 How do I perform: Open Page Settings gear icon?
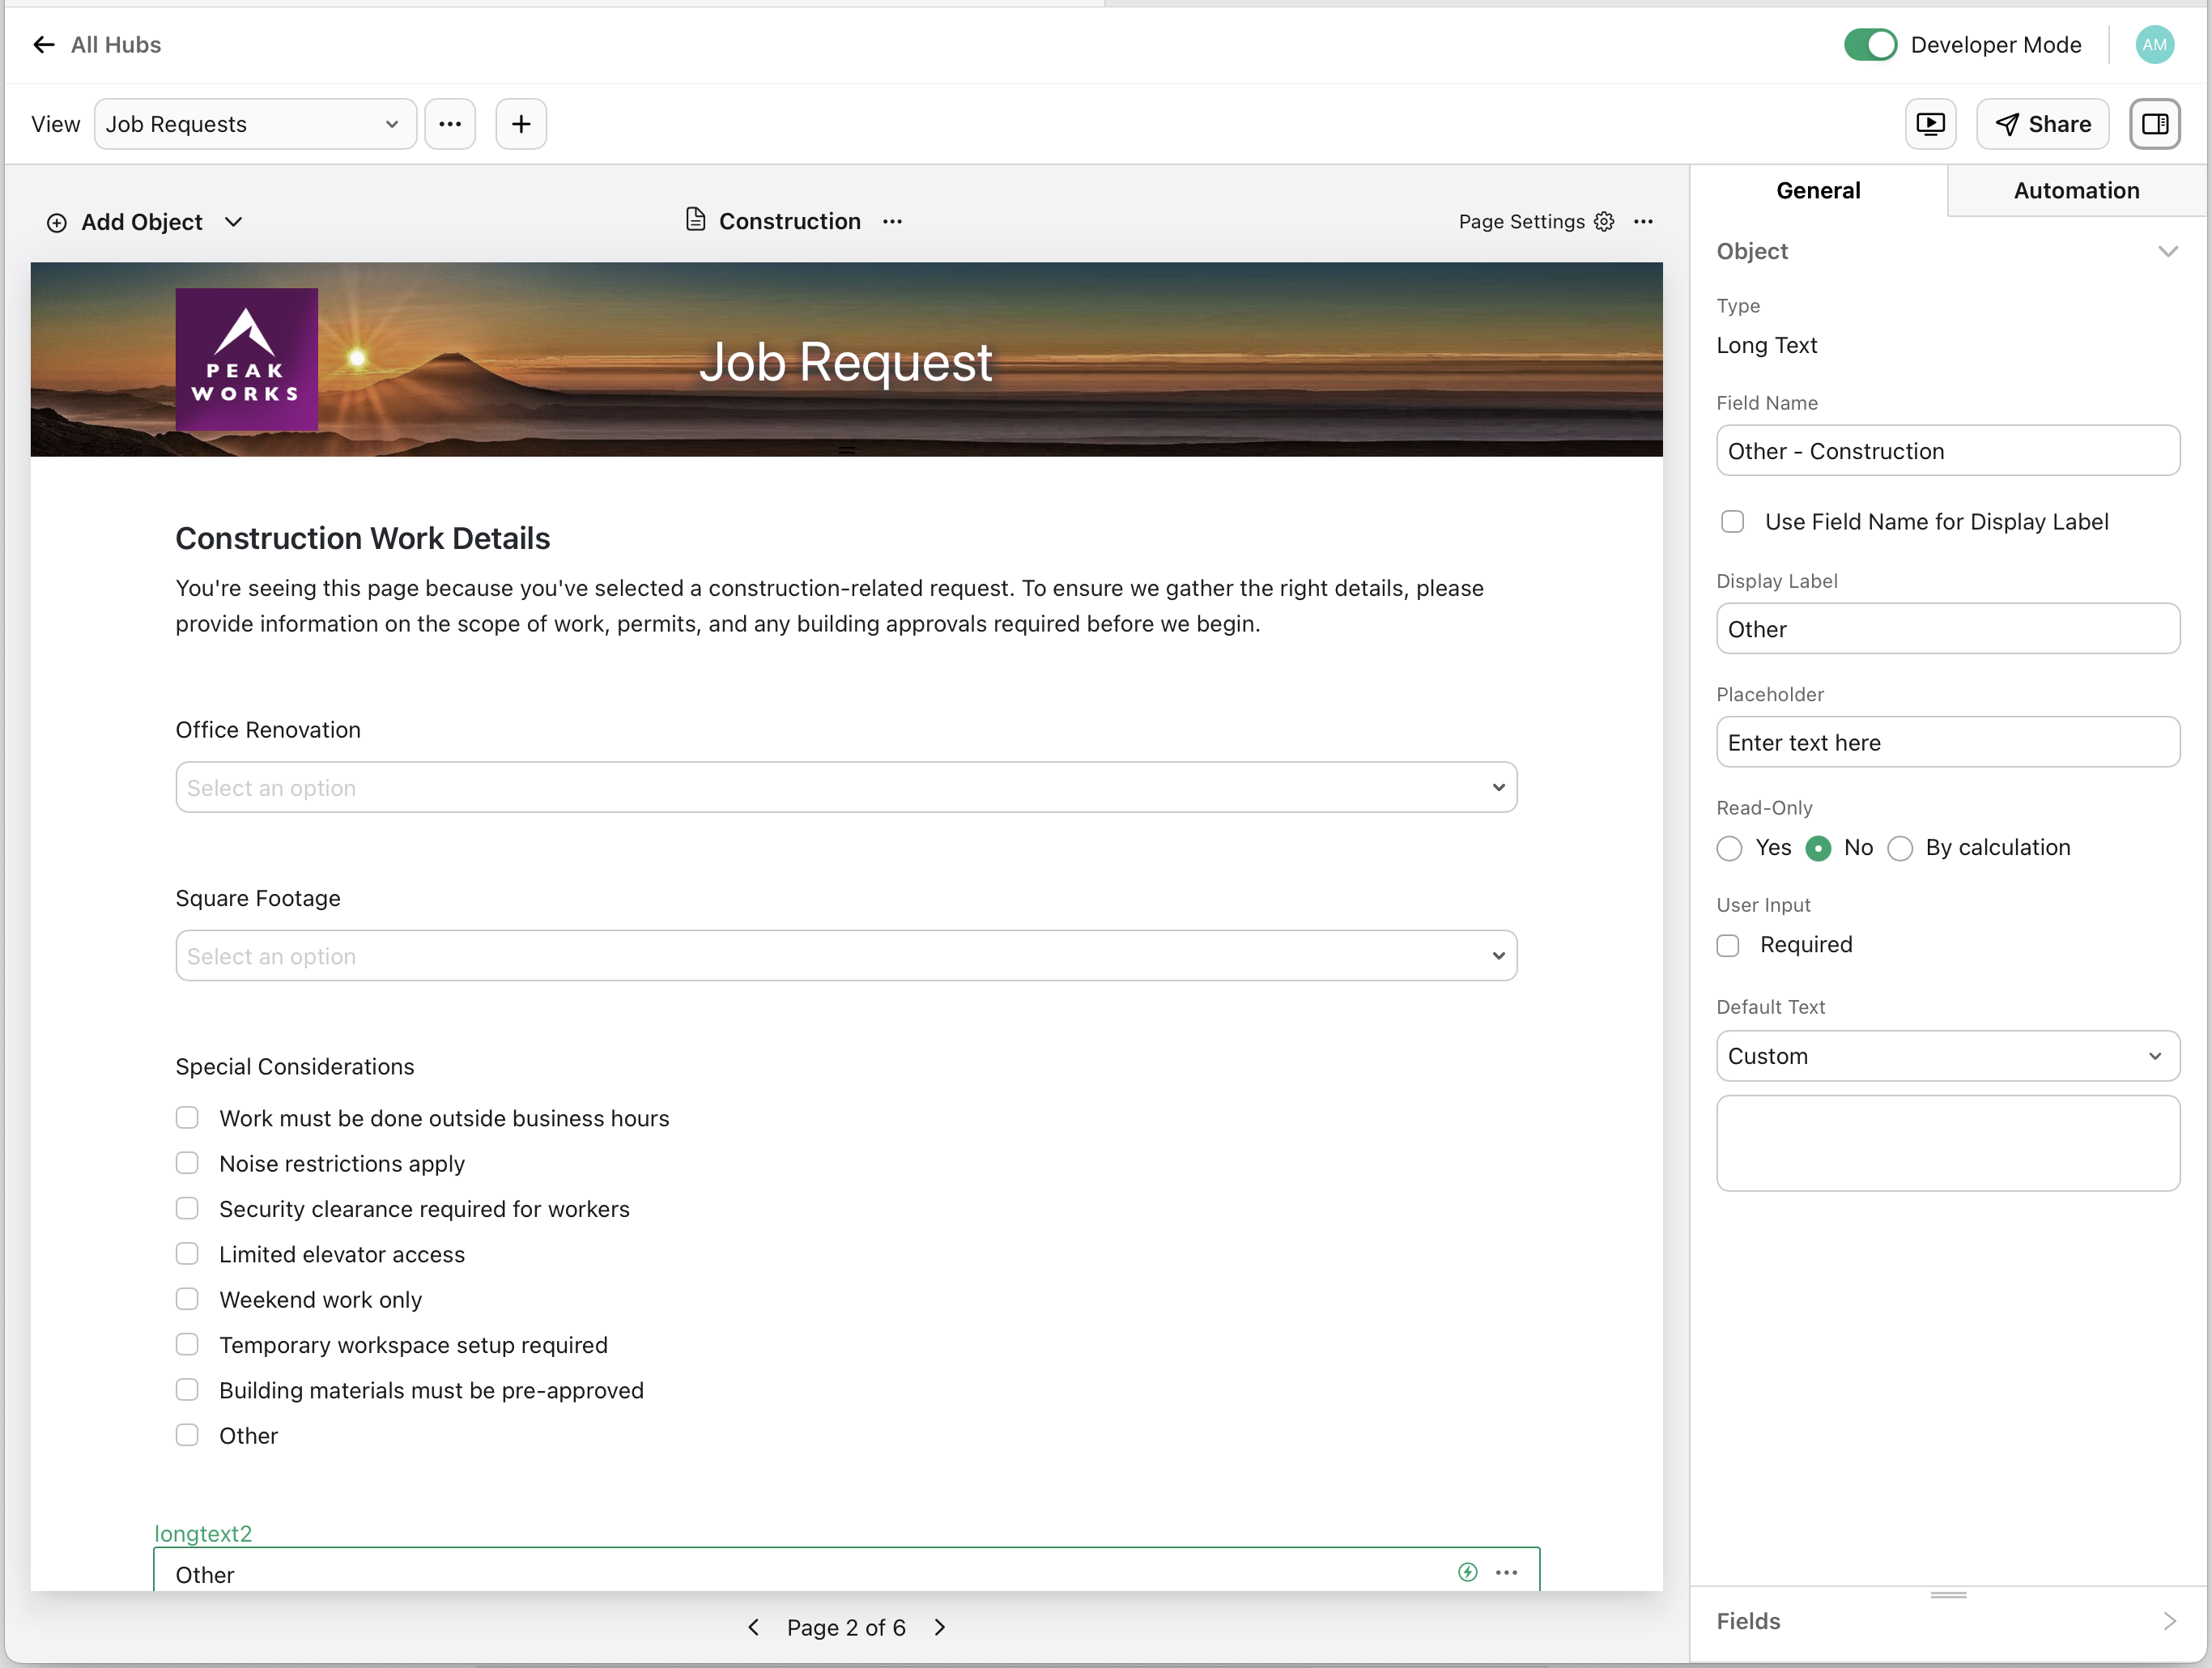(x=1604, y=221)
